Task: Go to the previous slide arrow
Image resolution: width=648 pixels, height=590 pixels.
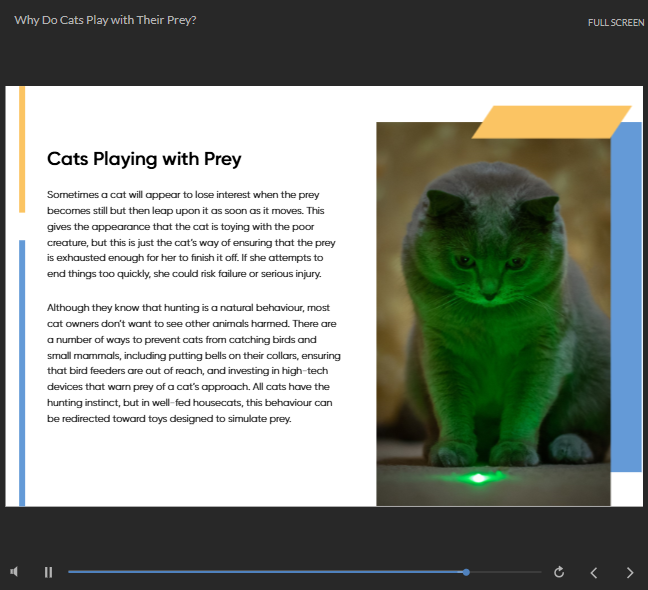Action: pos(594,573)
